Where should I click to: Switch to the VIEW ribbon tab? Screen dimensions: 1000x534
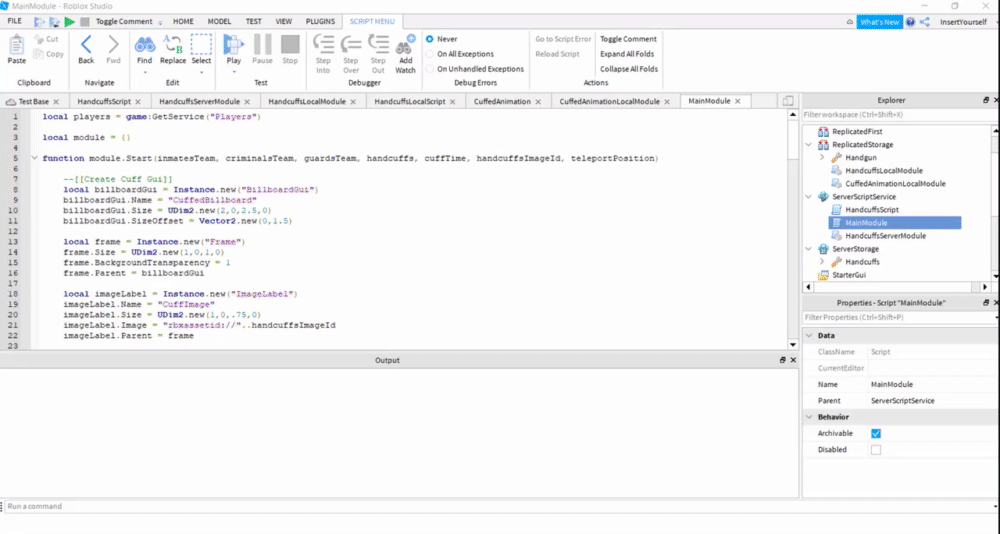284,22
